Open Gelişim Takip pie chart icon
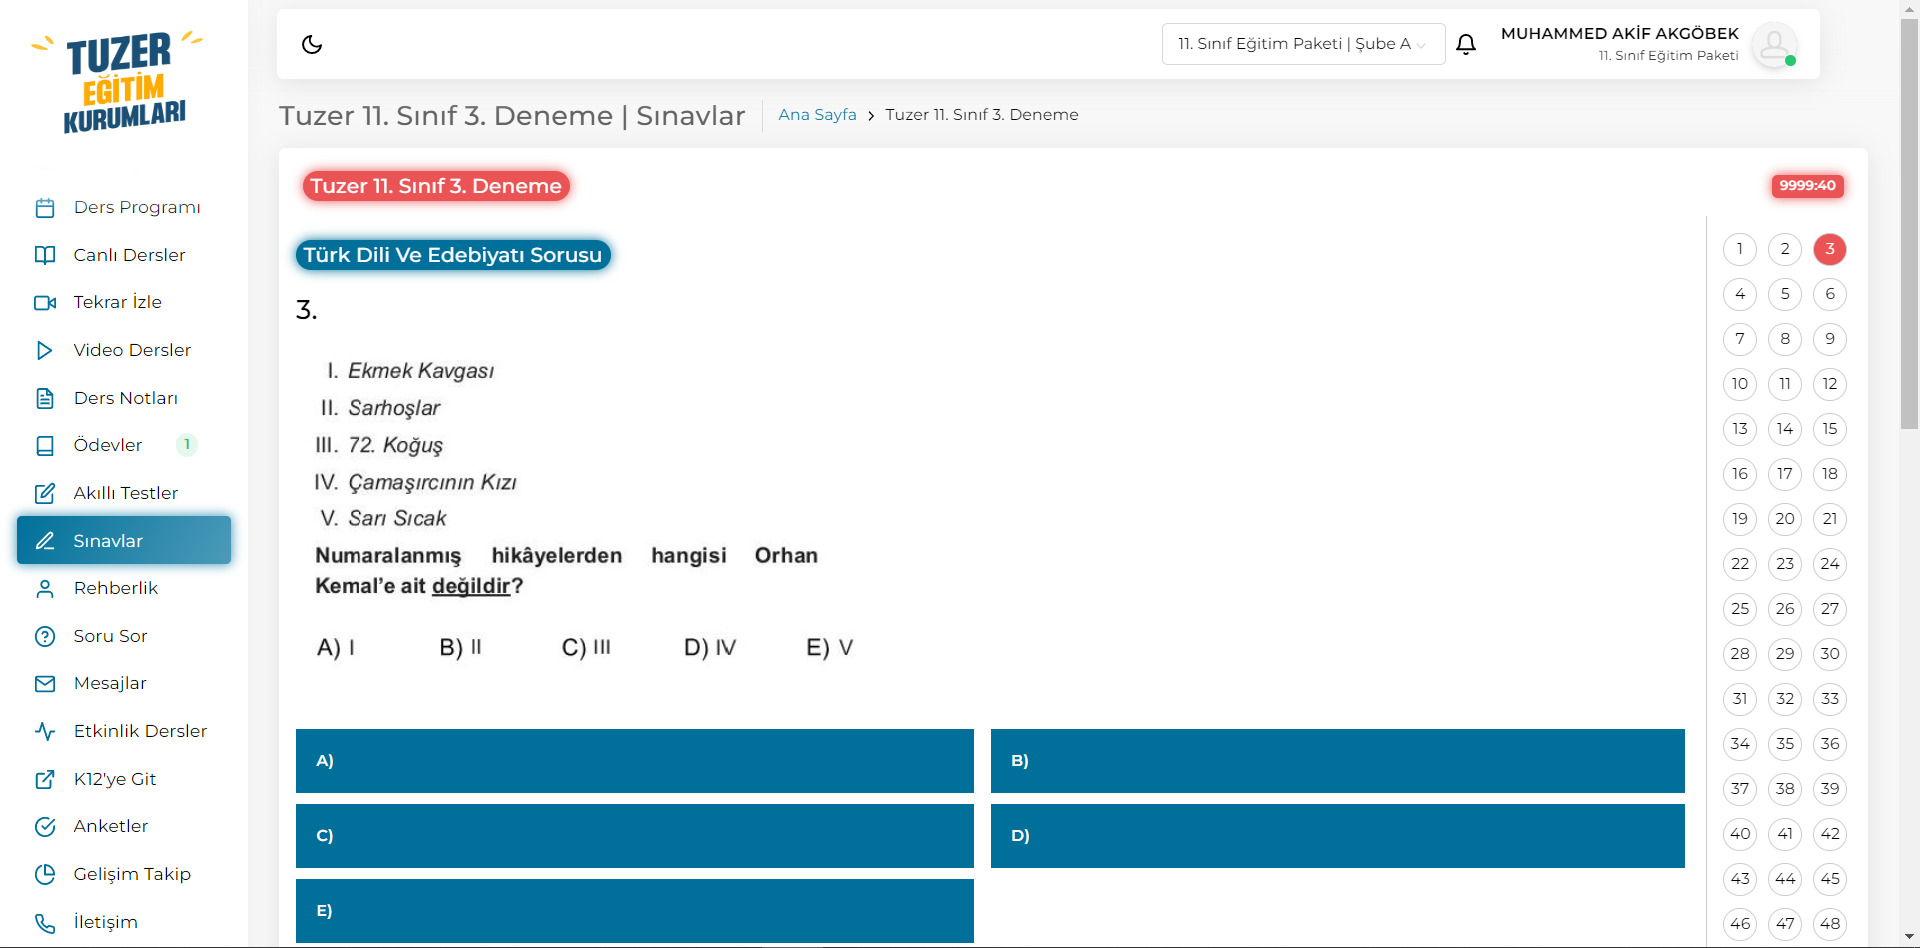This screenshot has height=948, width=1920. [45, 874]
